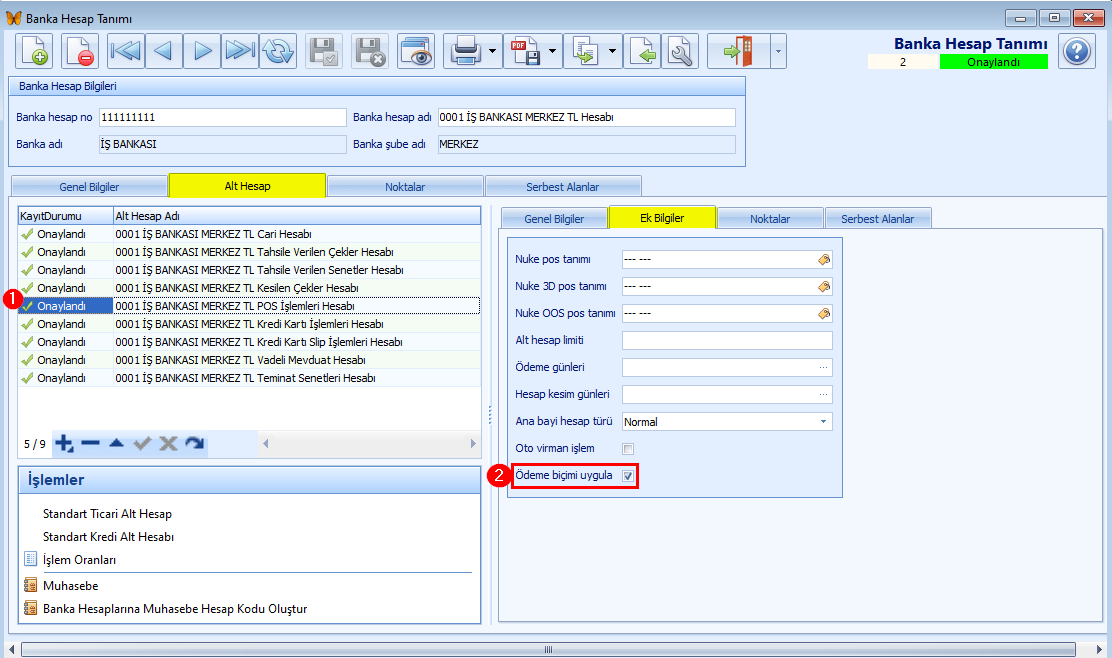This screenshot has height=658, width=1112.
Task: Click Banka Hesaplarına Muhasebe Hesap Kodu Oluştur
Action: [x=174, y=608]
